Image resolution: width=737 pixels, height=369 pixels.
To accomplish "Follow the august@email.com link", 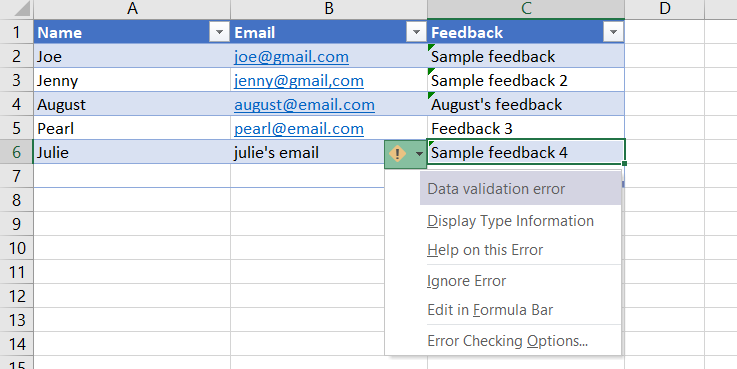I will click(305, 105).
